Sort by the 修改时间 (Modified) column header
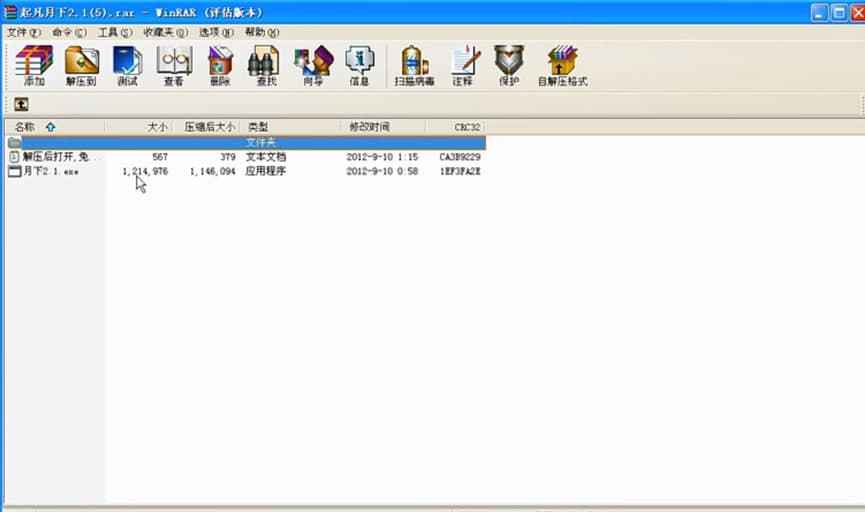 pyautogui.click(x=384, y=127)
